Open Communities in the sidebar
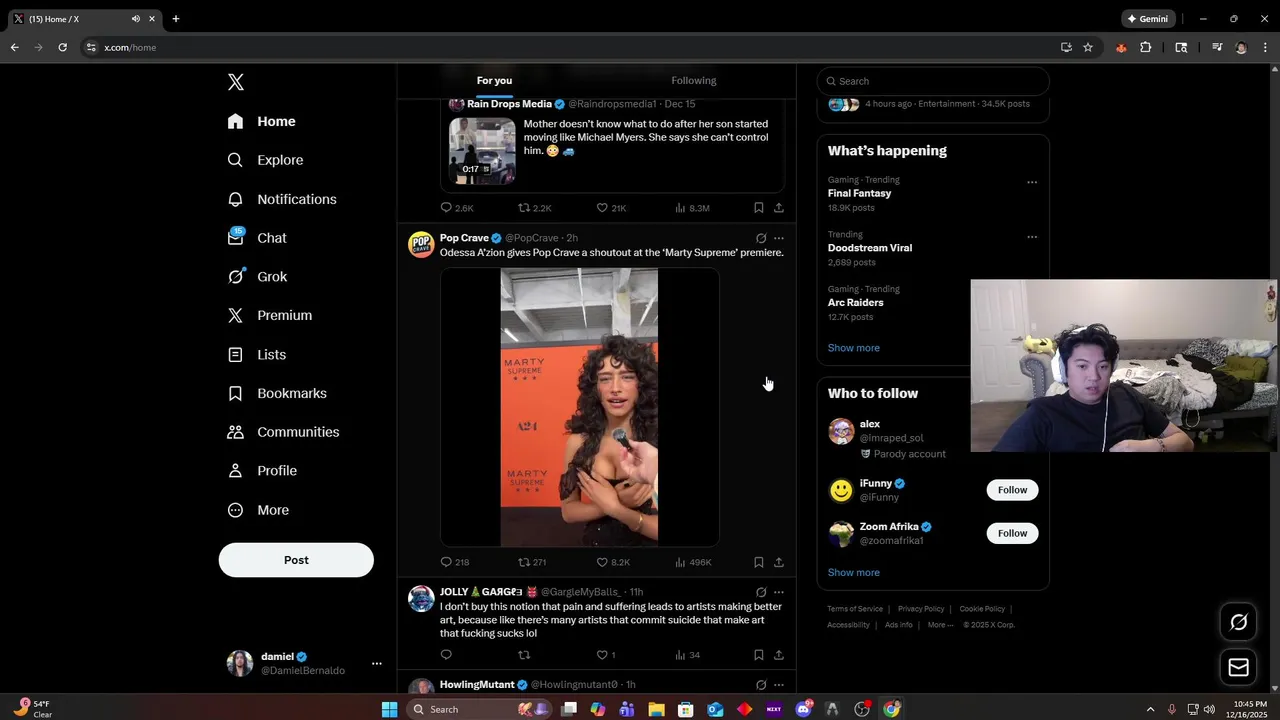 pos(284,432)
